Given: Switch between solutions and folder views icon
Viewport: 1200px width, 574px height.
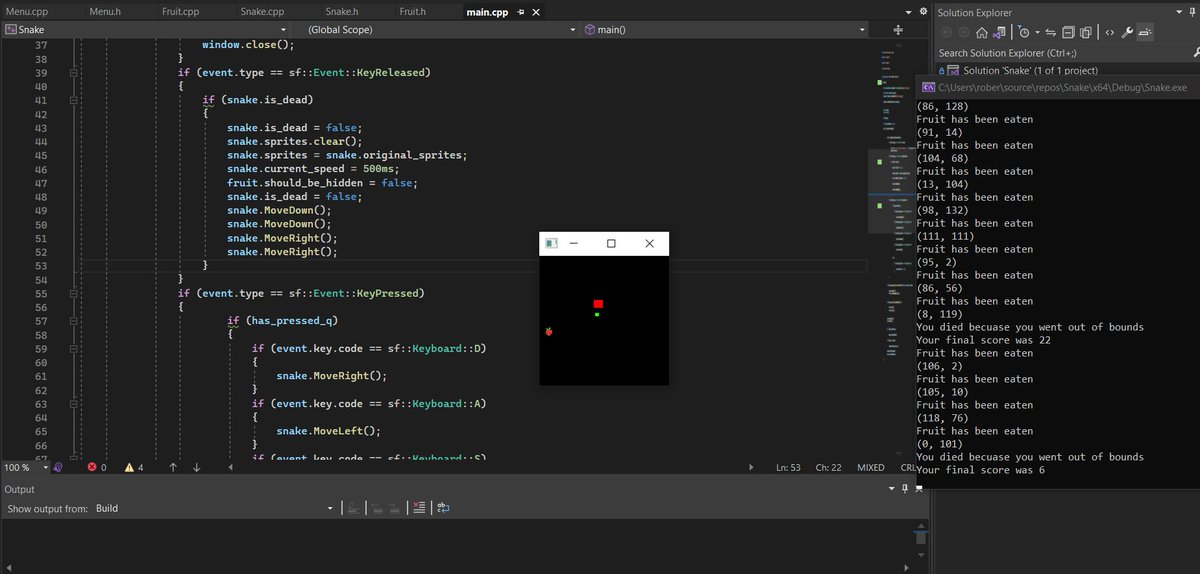Looking at the screenshot, I should point(1000,32).
